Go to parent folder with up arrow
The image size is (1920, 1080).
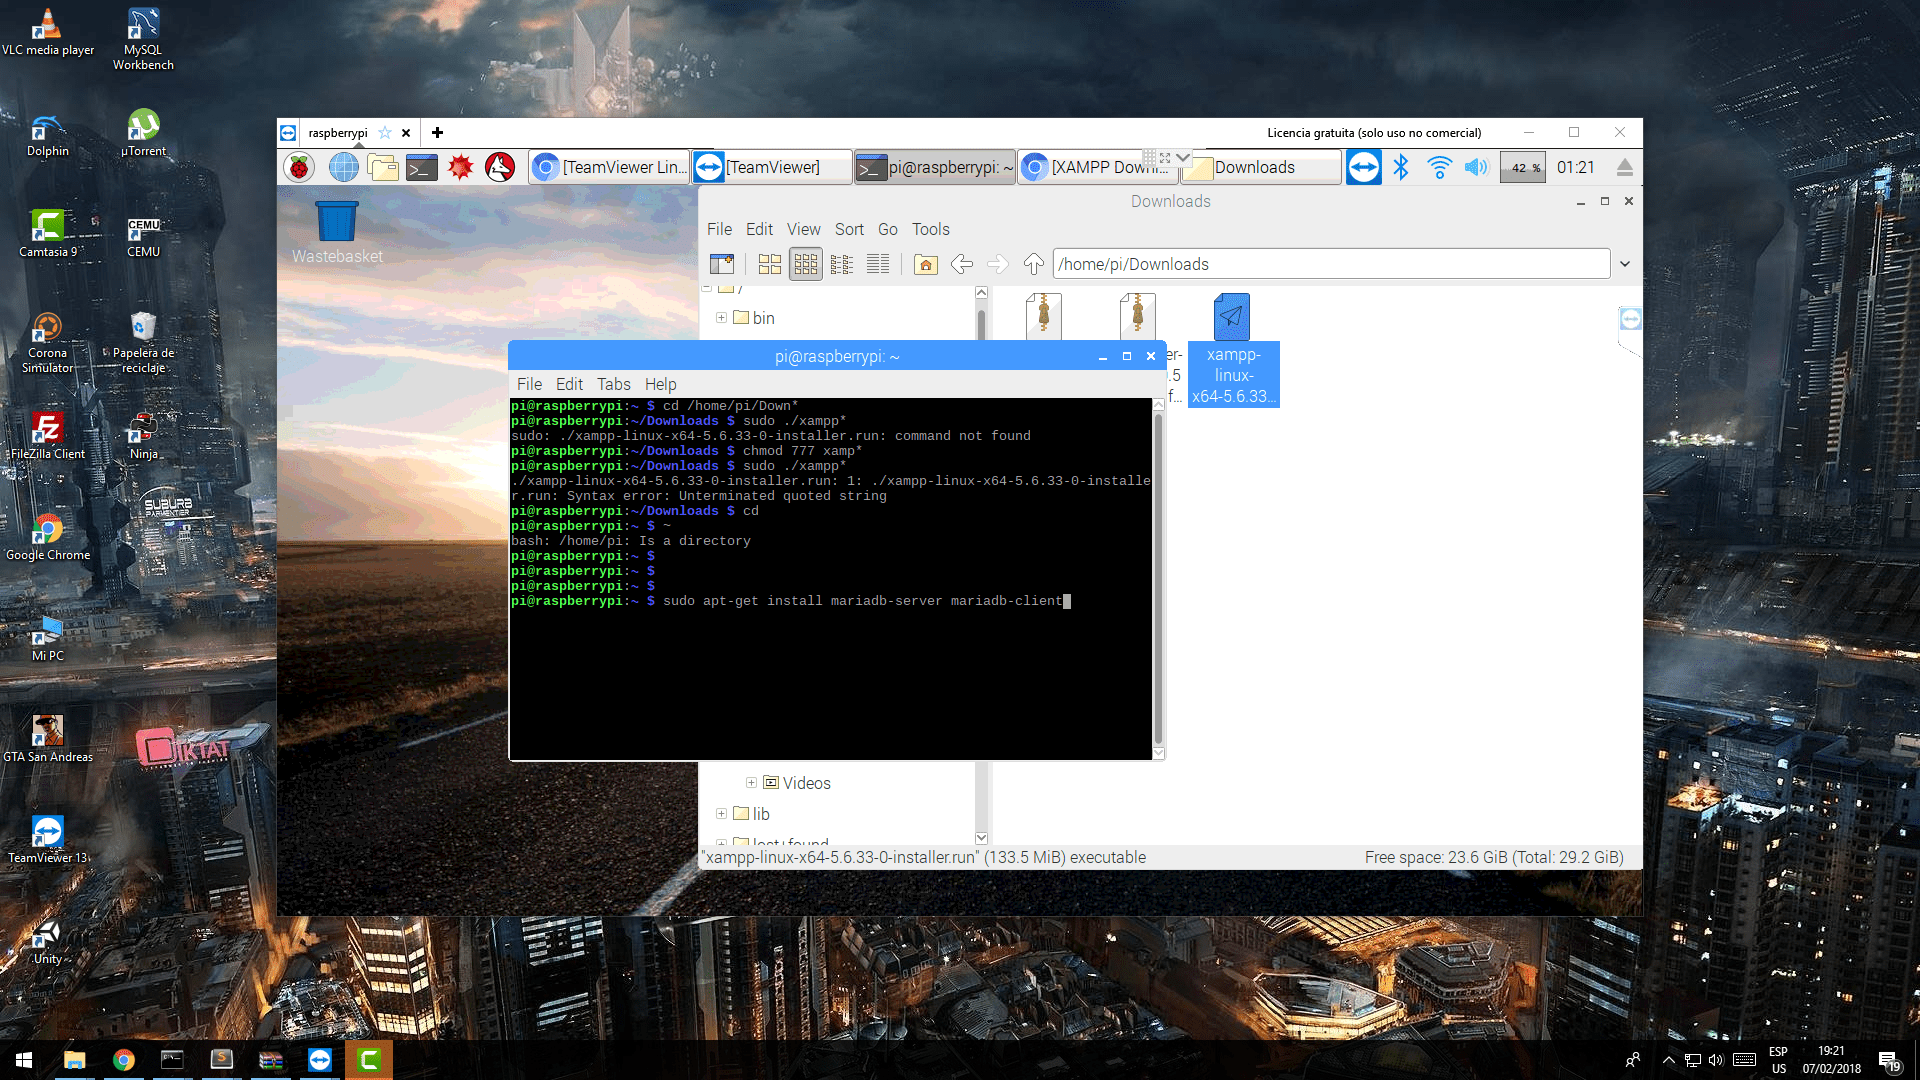click(1033, 264)
